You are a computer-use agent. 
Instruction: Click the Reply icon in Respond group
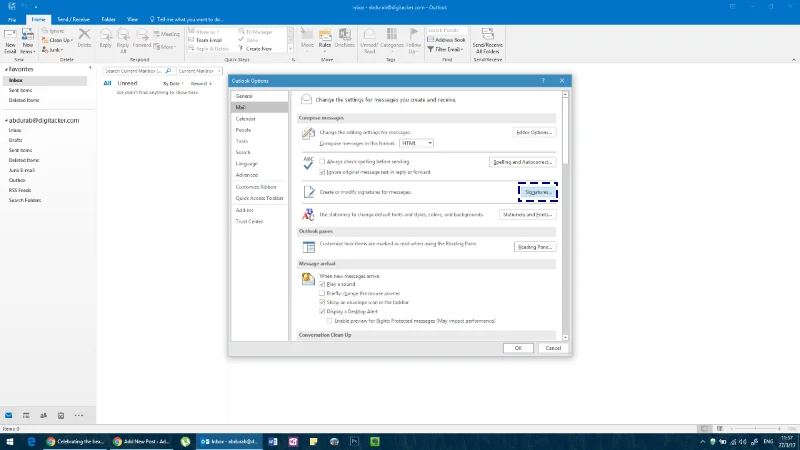click(106, 38)
